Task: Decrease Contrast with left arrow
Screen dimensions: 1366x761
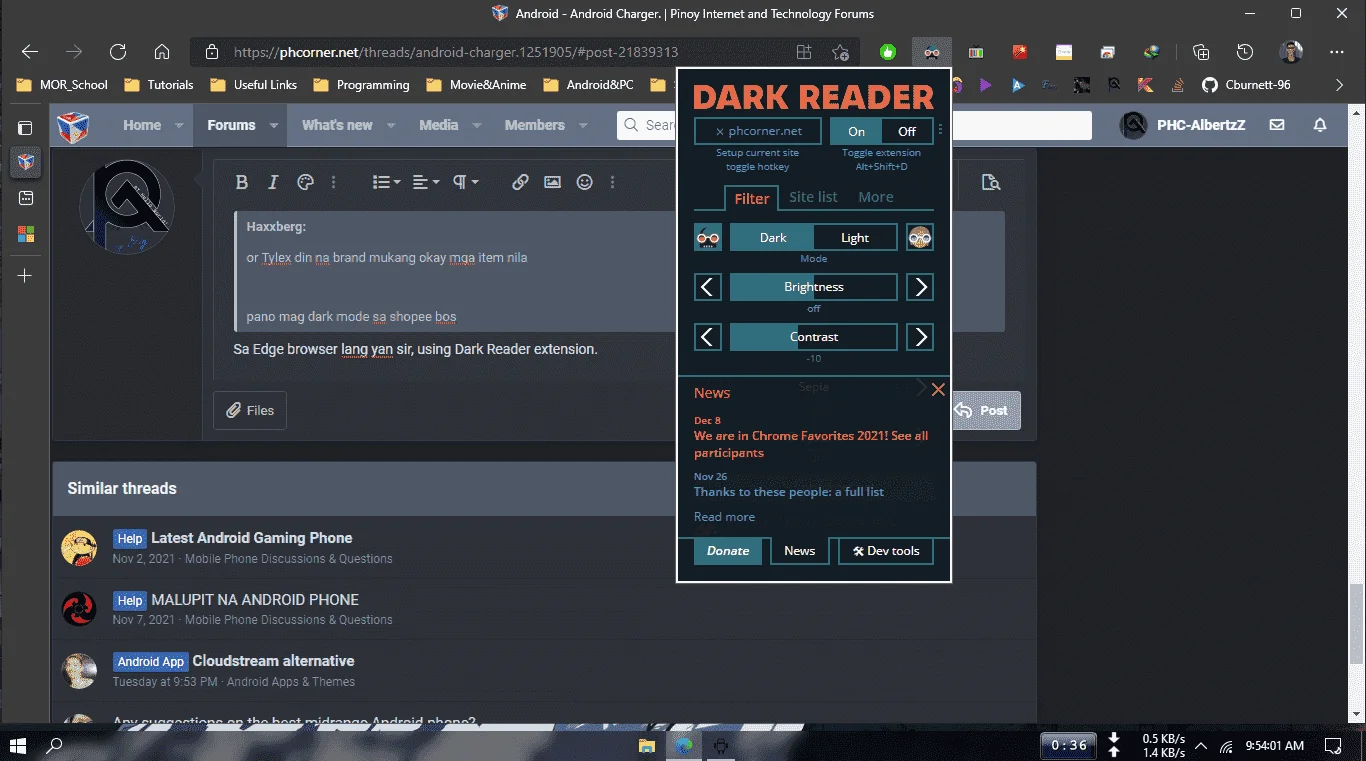Action: (x=708, y=337)
